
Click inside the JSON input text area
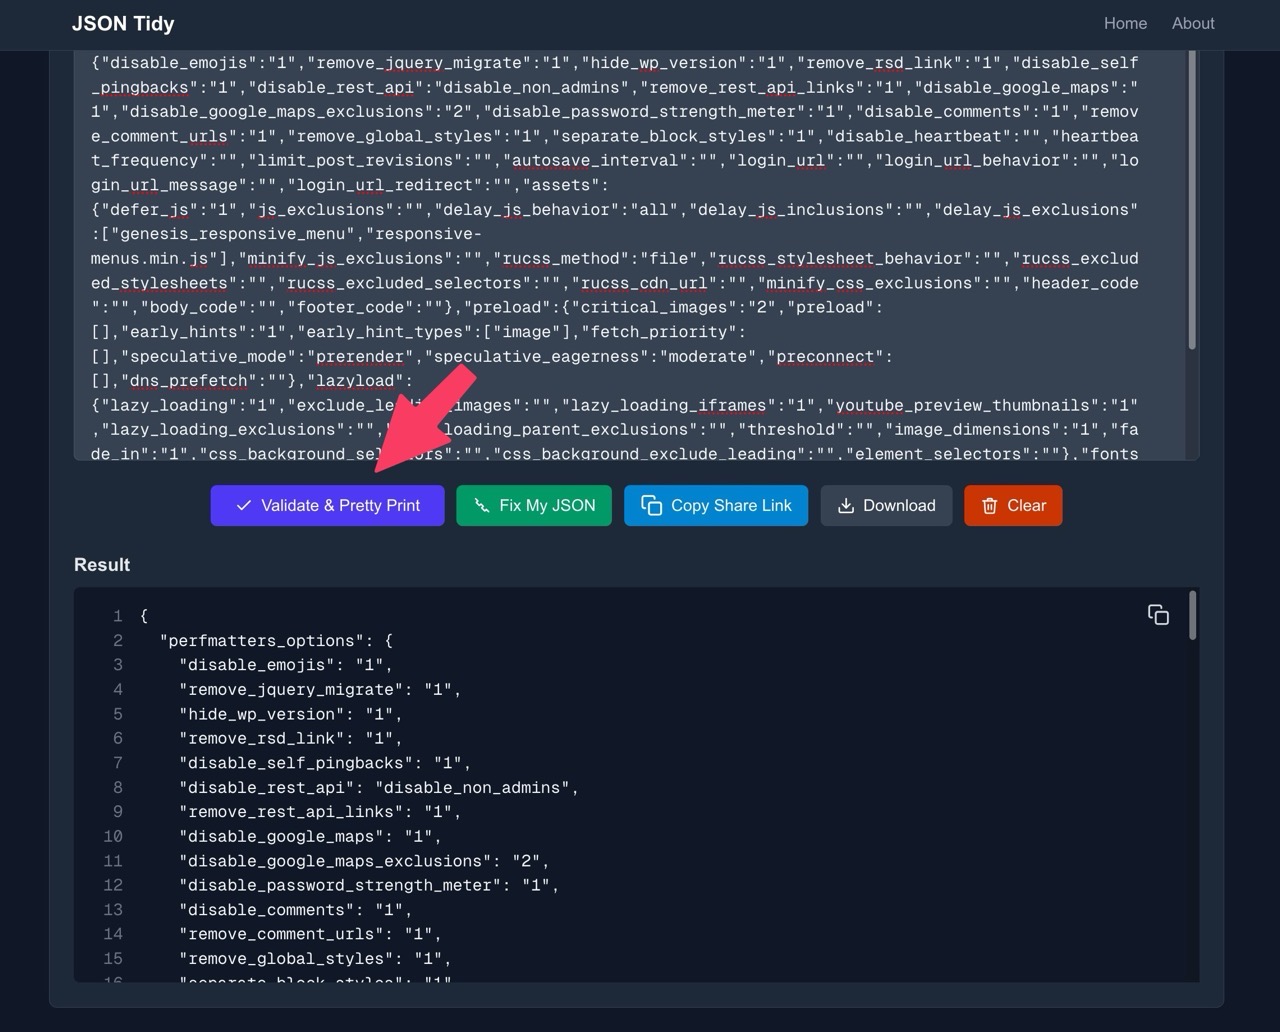tap(630, 255)
